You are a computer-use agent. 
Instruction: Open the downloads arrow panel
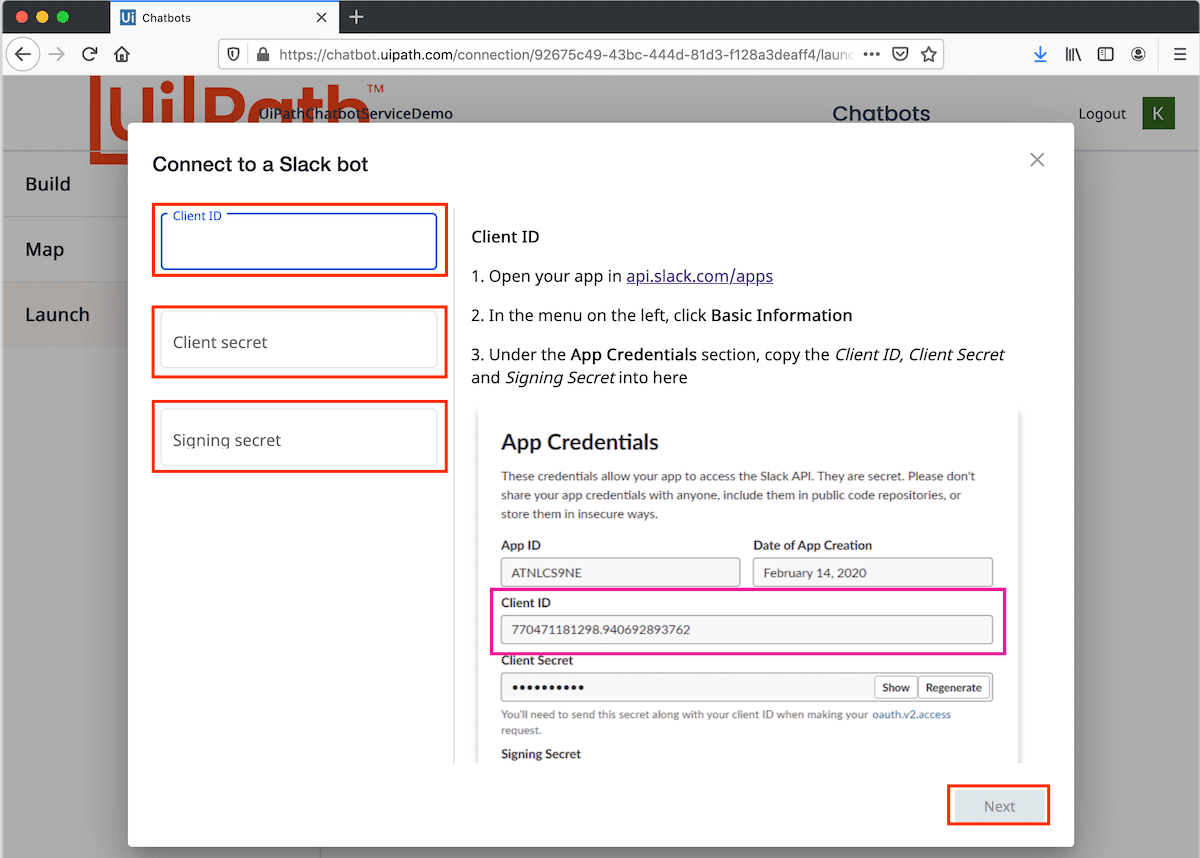[x=1040, y=54]
